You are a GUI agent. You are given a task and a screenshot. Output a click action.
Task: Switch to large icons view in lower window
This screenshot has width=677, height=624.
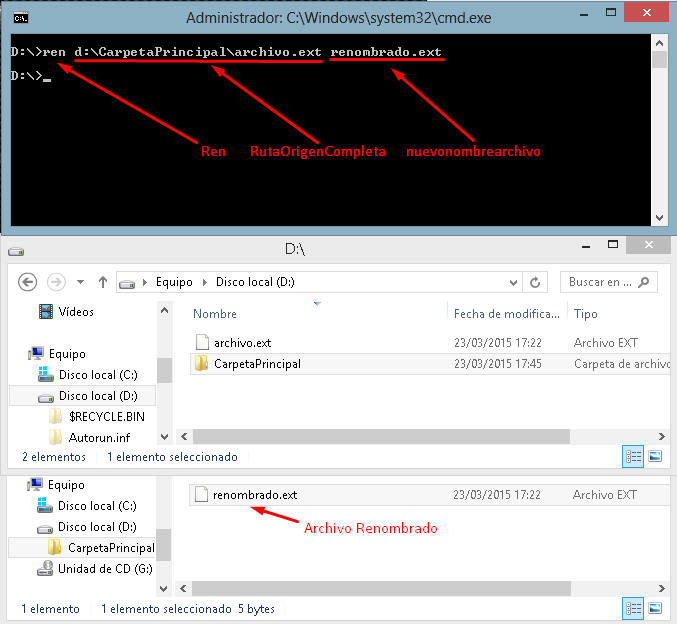(655, 608)
